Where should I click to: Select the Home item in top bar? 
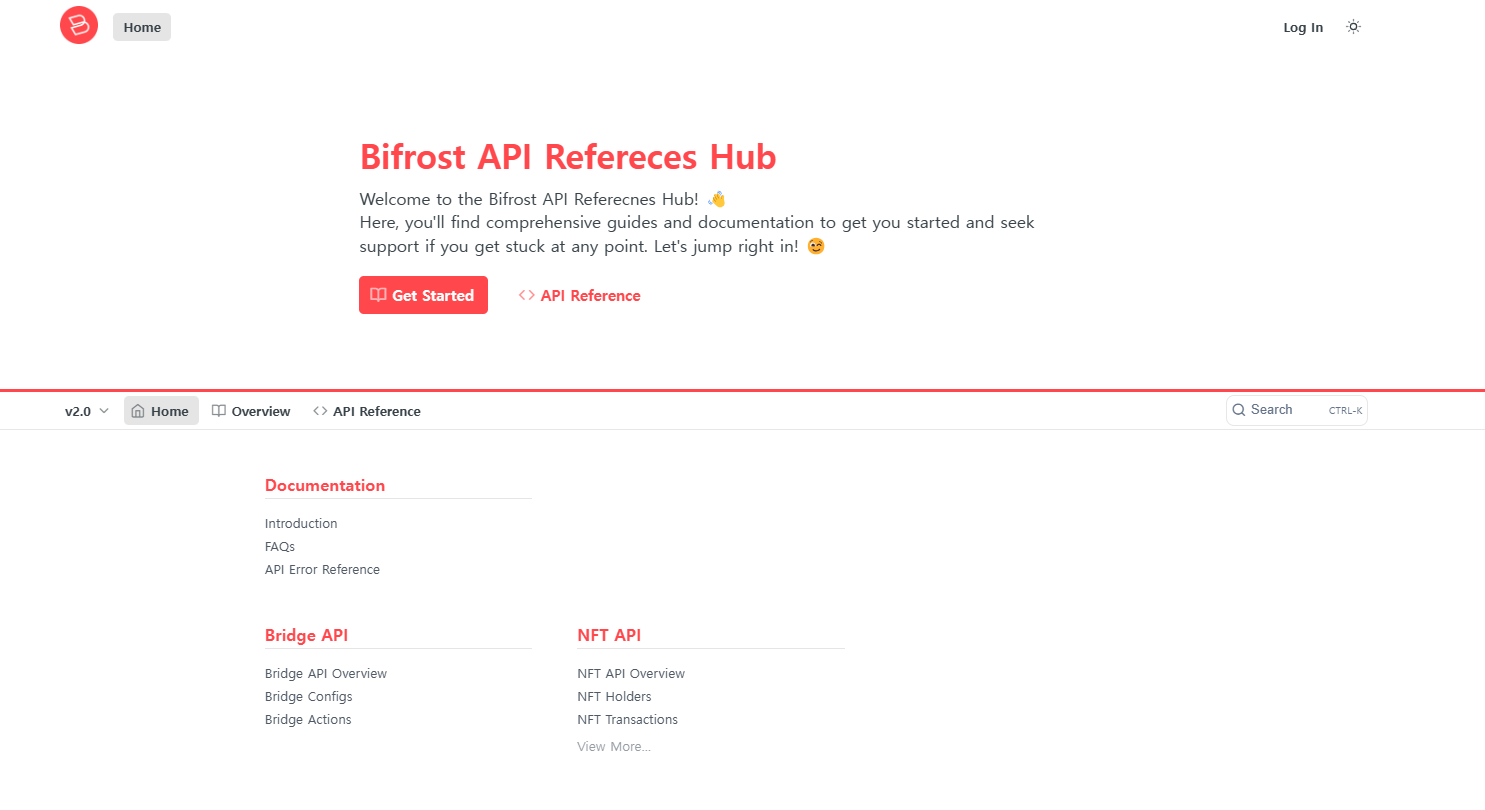coord(142,27)
